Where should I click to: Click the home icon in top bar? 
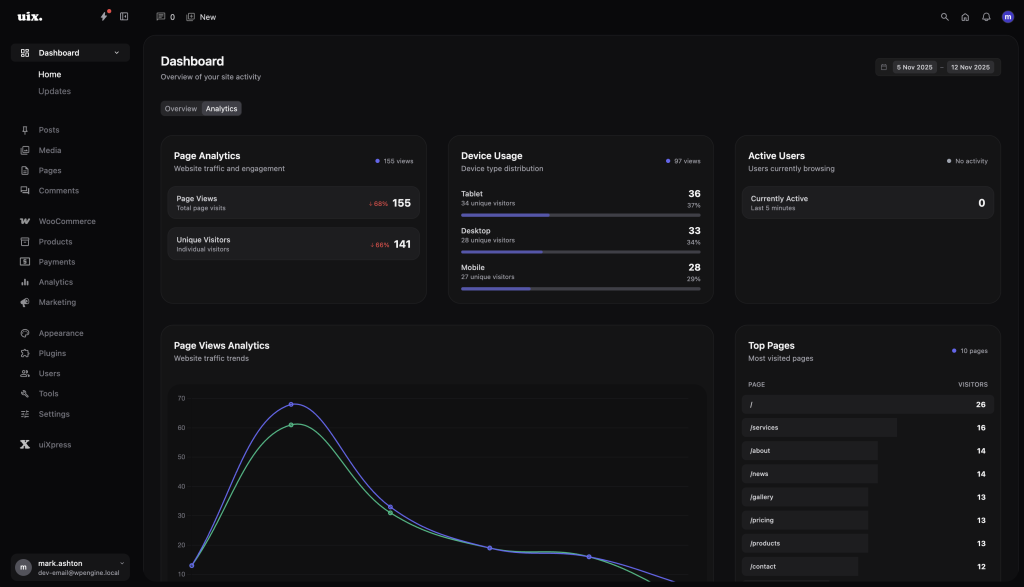pyautogui.click(x=965, y=17)
